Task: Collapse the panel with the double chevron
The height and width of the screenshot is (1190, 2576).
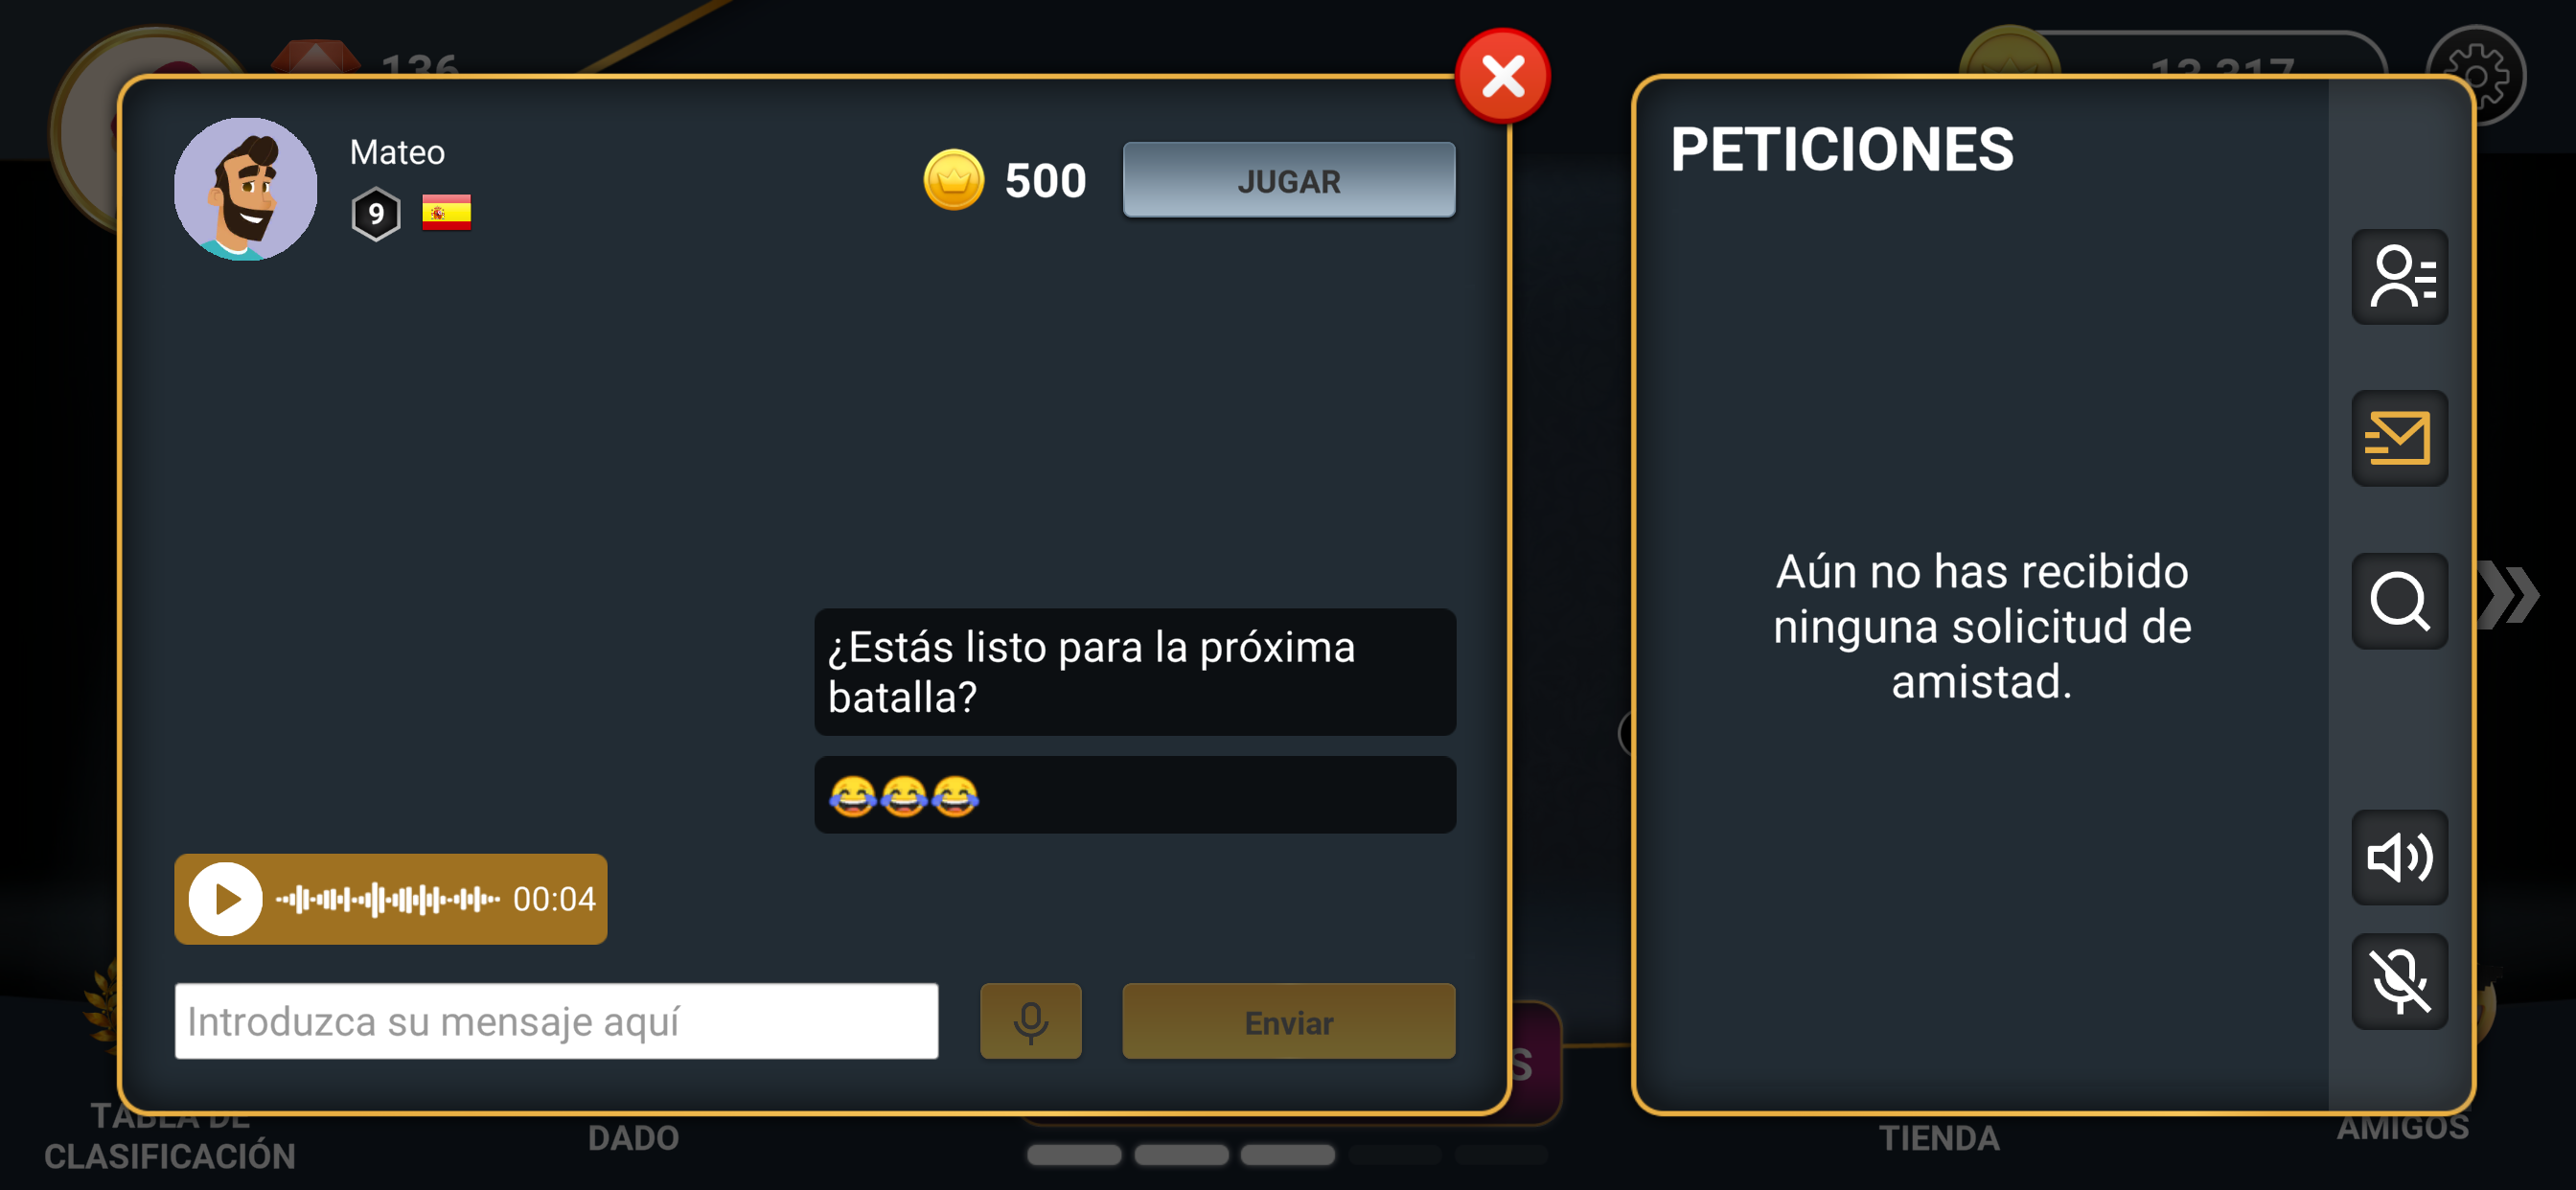Action: [x=2510, y=596]
